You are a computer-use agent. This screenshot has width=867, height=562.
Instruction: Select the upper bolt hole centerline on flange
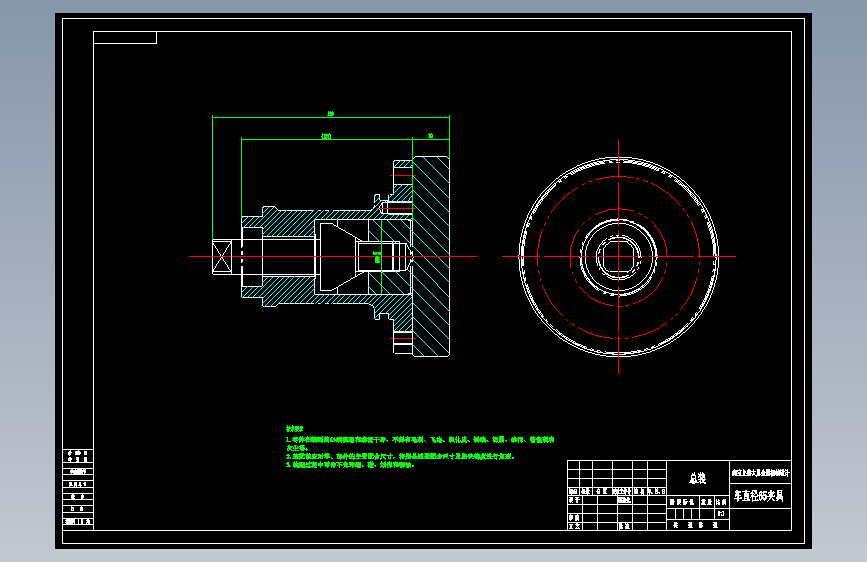pyautogui.click(x=403, y=176)
